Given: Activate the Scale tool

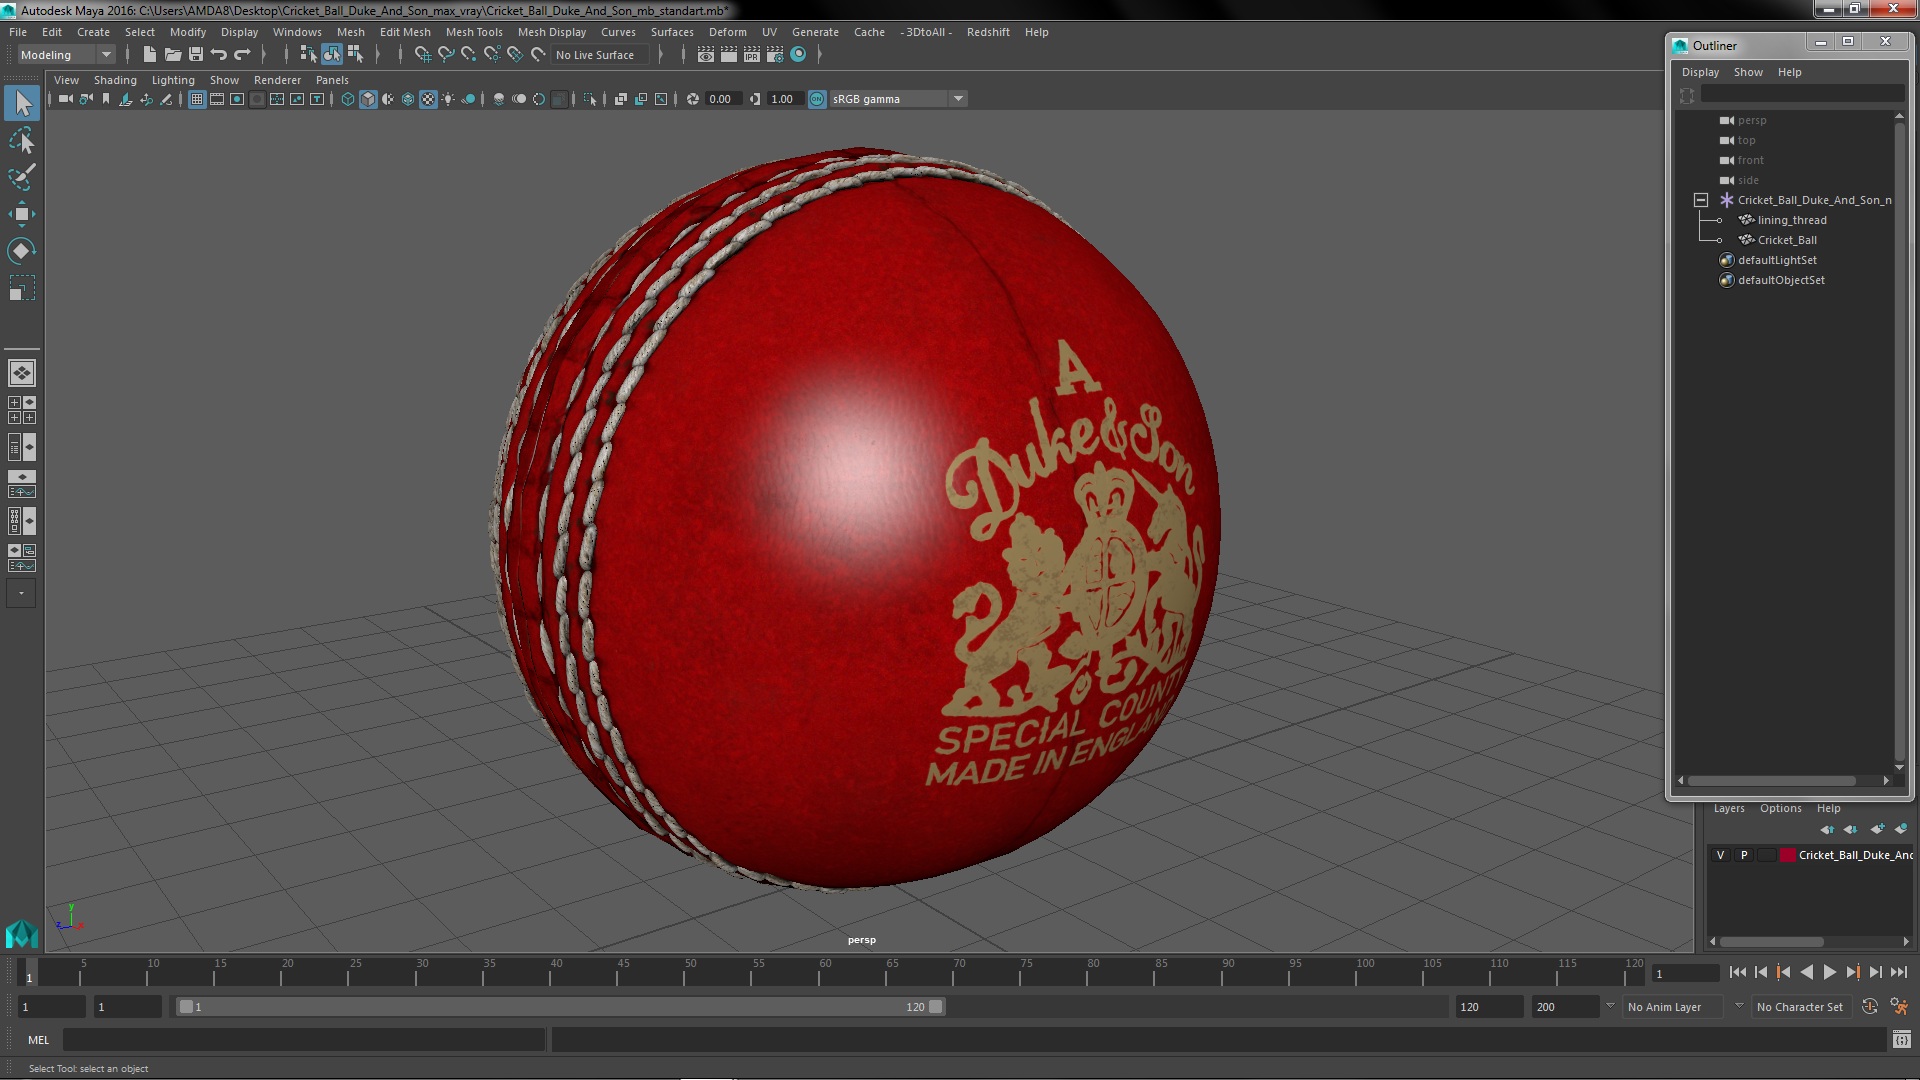Looking at the screenshot, I should (x=22, y=288).
